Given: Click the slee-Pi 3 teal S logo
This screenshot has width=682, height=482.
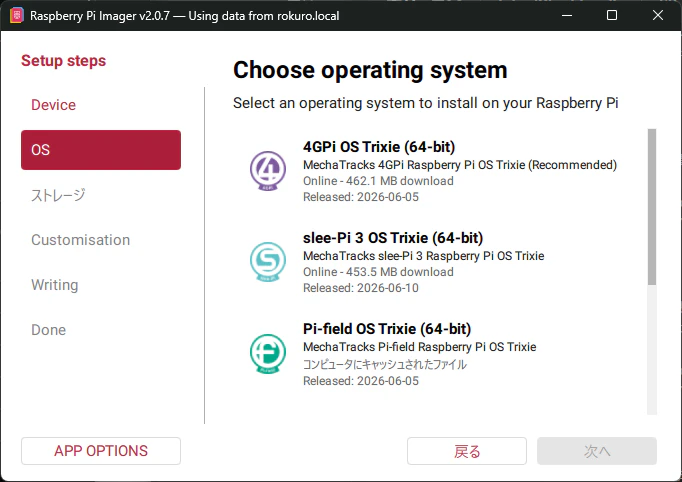Looking at the screenshot, I should point(268,262).
